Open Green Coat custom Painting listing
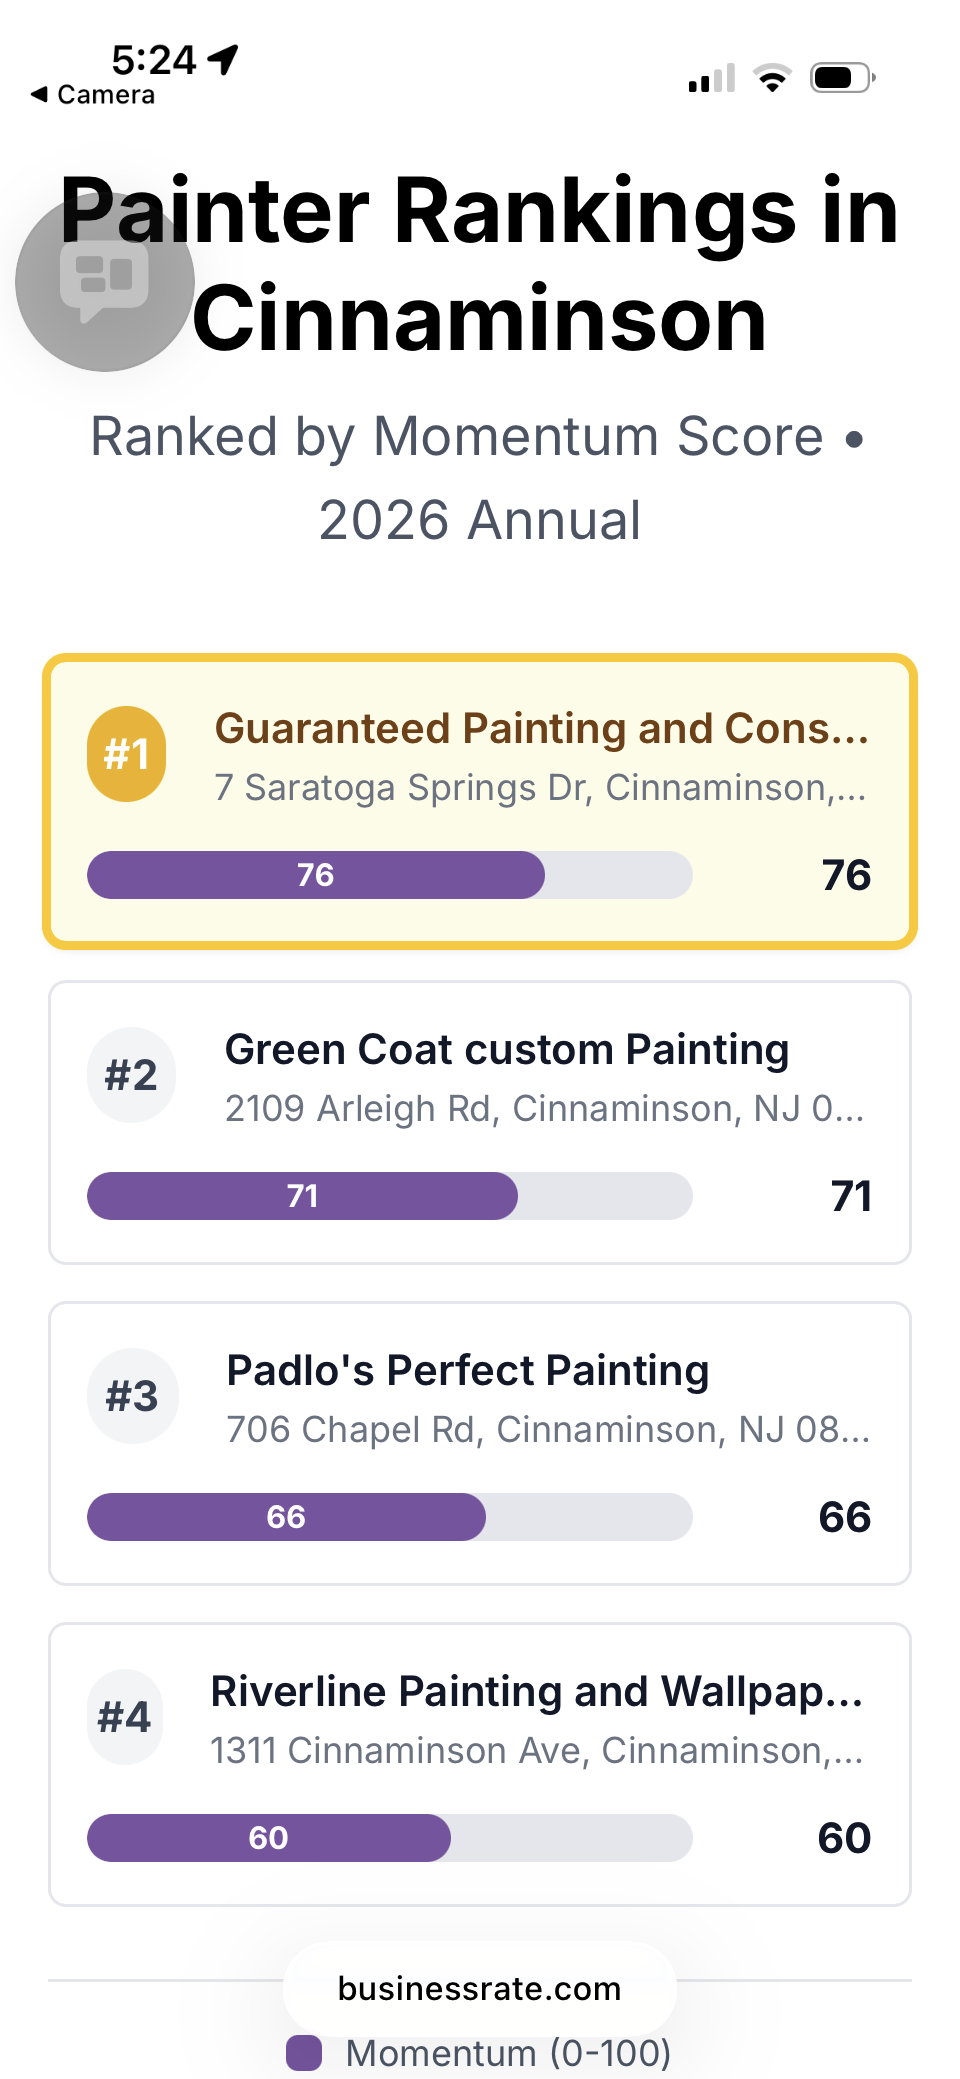 (507, 1050)
